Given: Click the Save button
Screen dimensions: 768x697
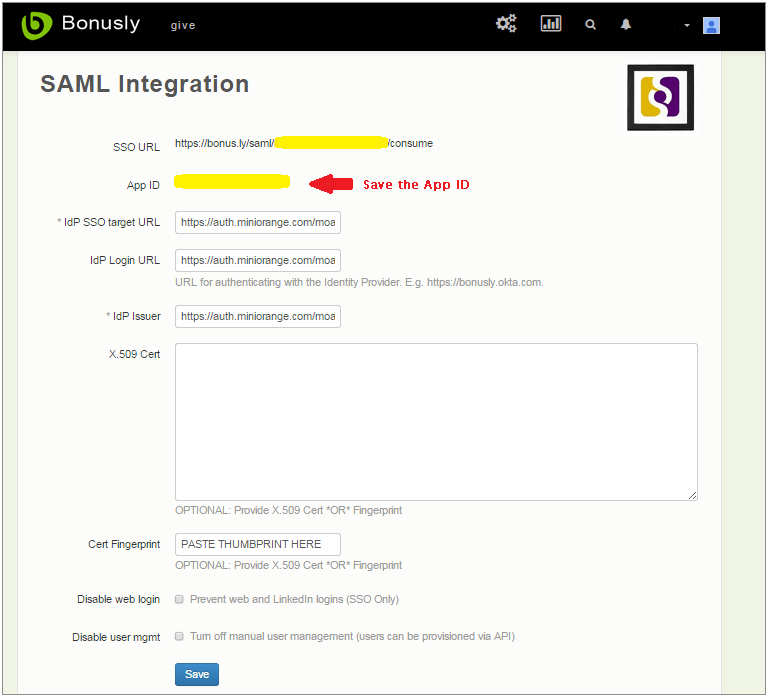Looking at the screenshot, I should click(197, 674).
